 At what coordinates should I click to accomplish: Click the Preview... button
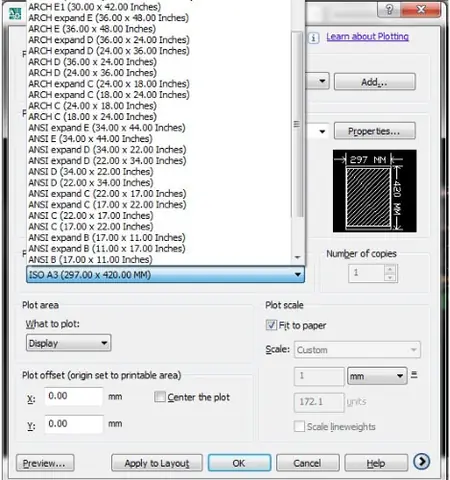coord(45,463)
